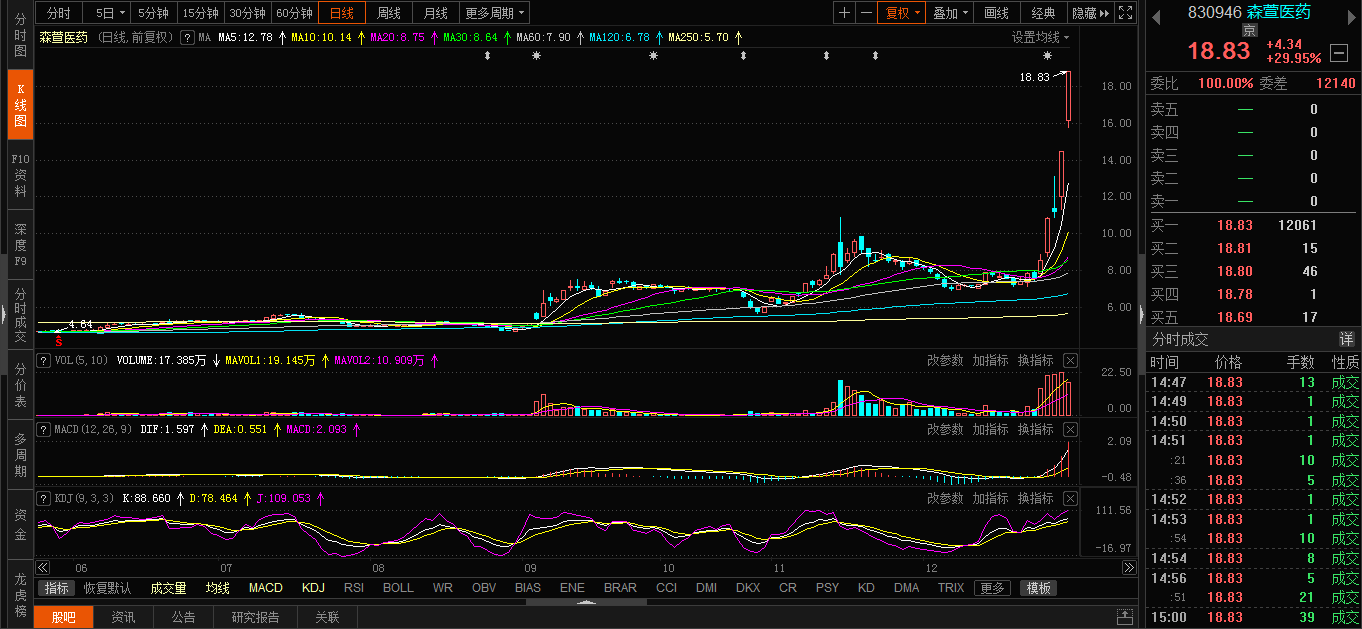The width and height of the screenshot is (1362, 629).
Task: Open help for the VOL indicator
Action: tap(44, 360)
